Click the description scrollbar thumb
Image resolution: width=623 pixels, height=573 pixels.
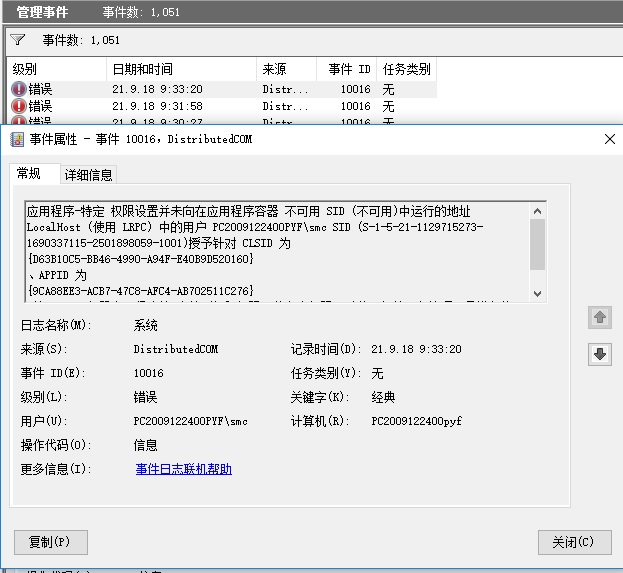click(538, 244)
